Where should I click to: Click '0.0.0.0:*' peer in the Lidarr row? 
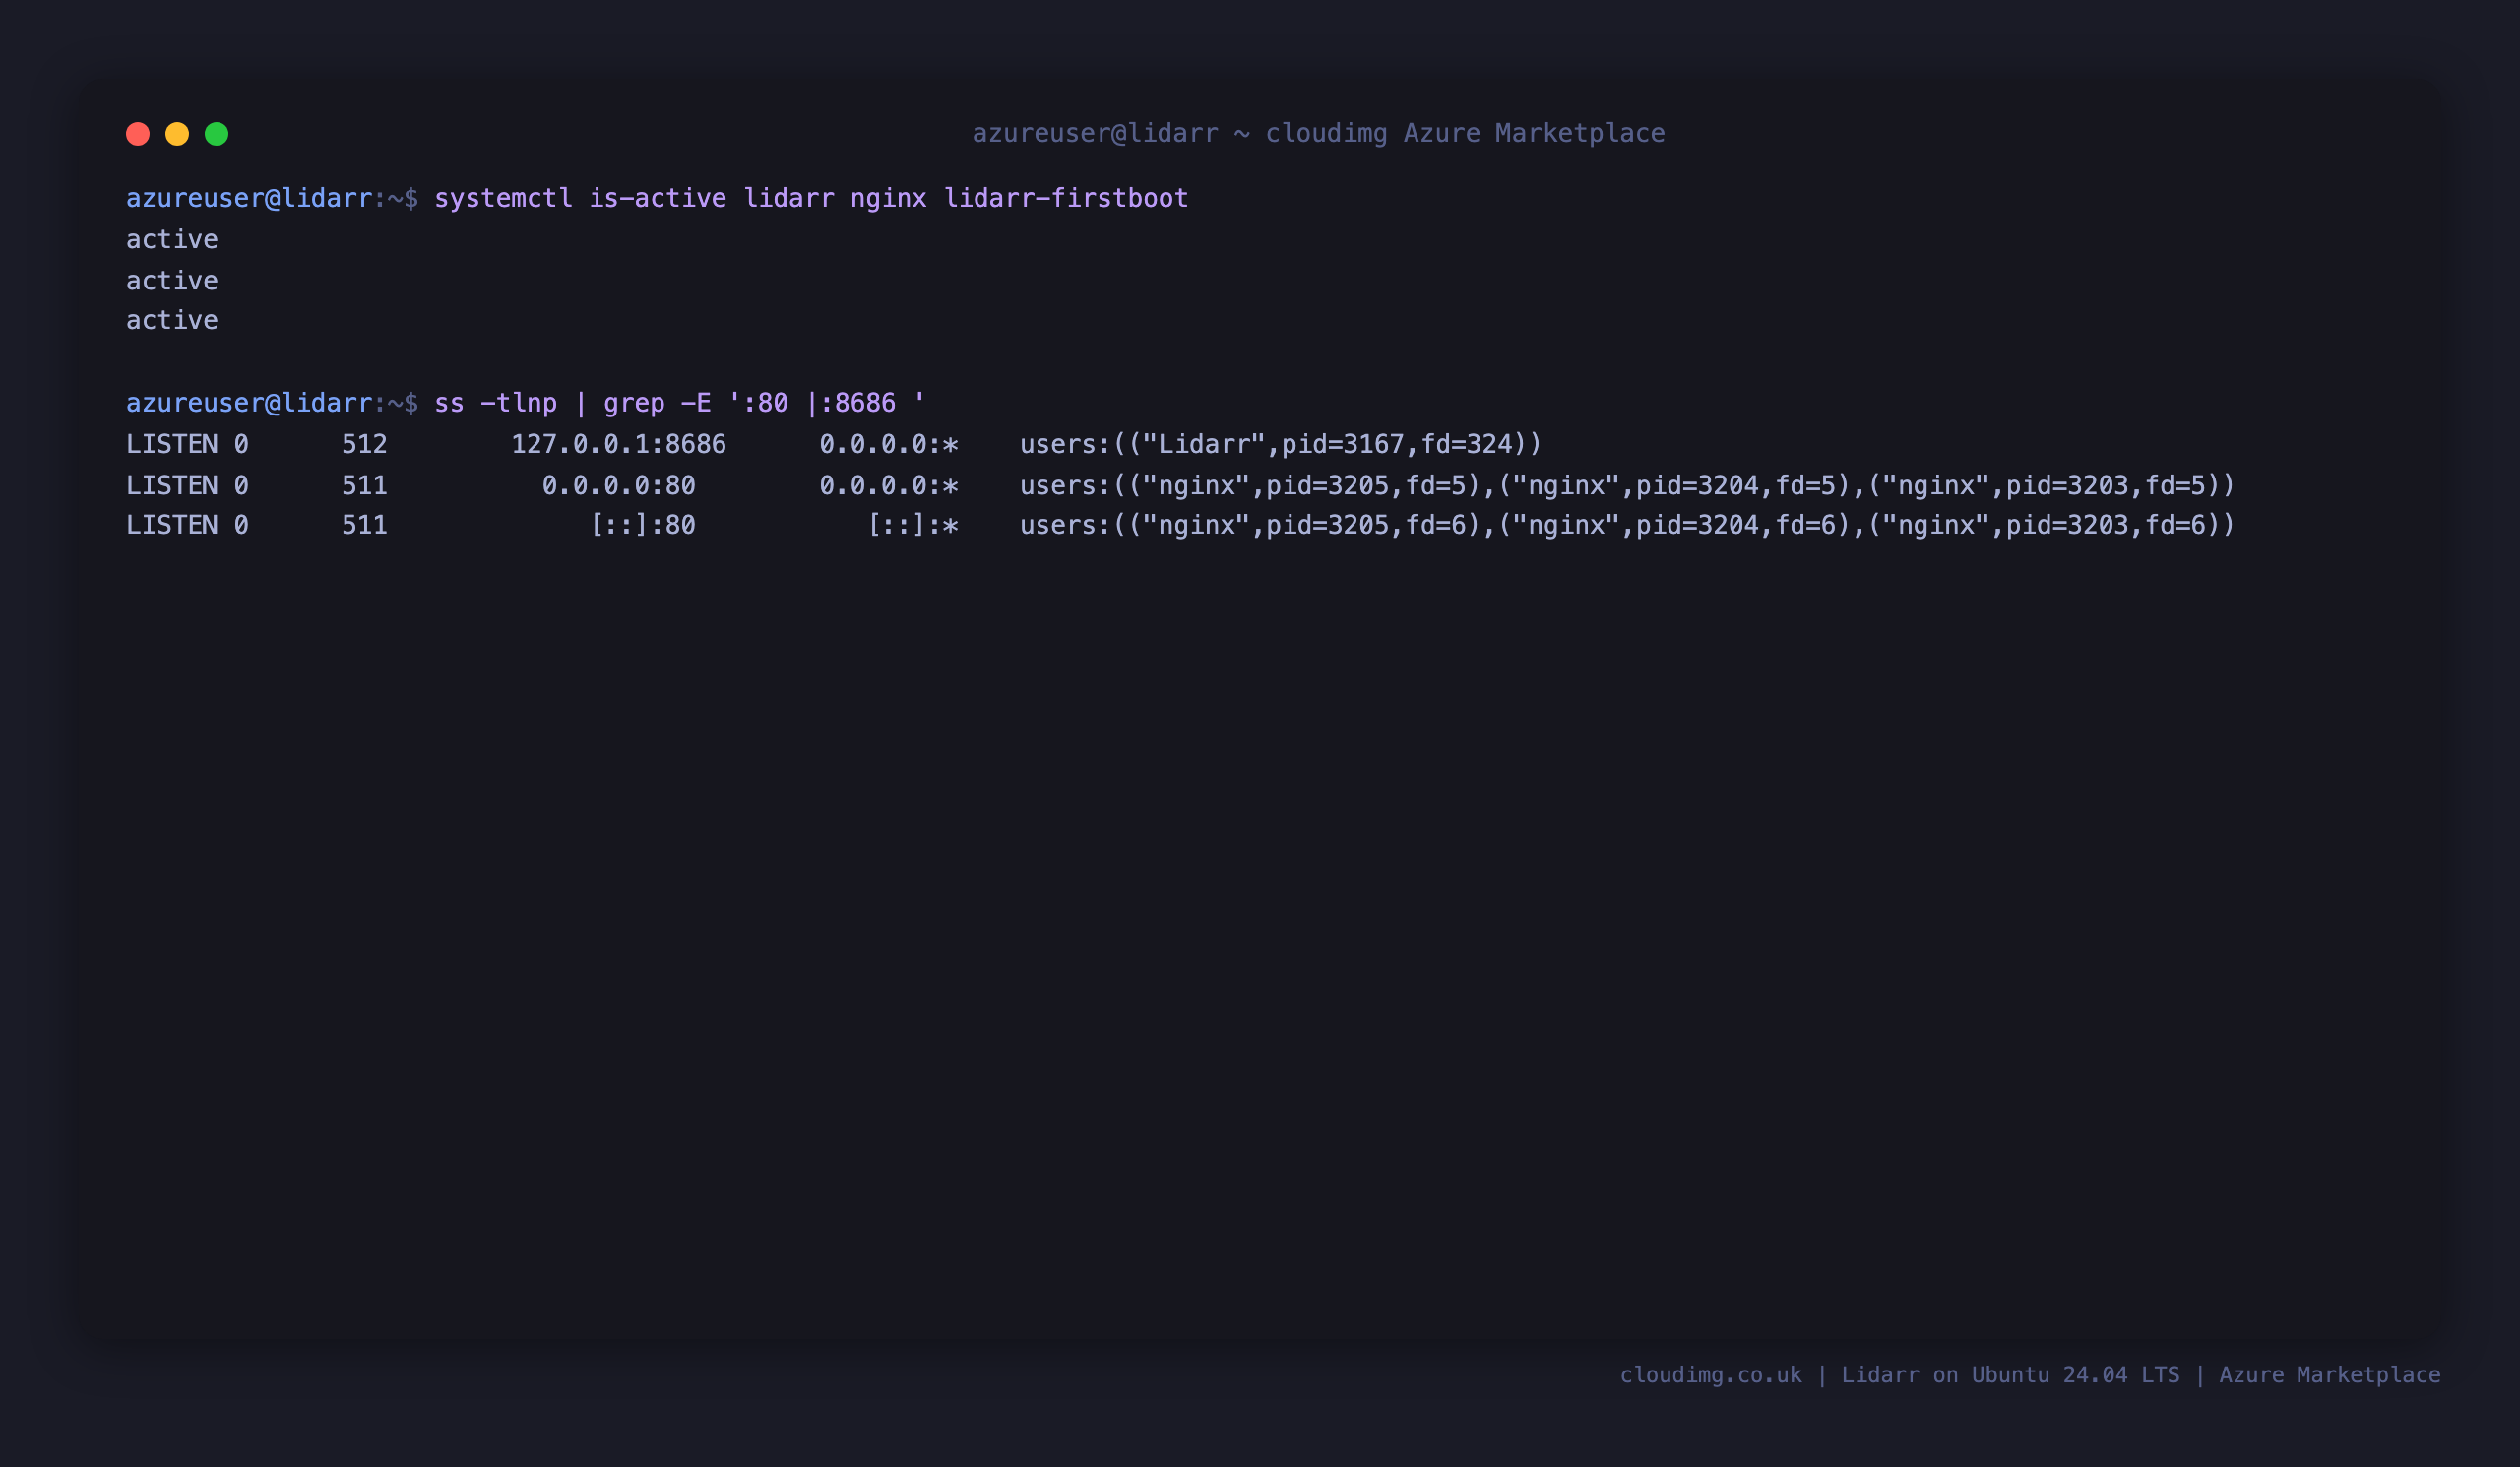(889, 445)
